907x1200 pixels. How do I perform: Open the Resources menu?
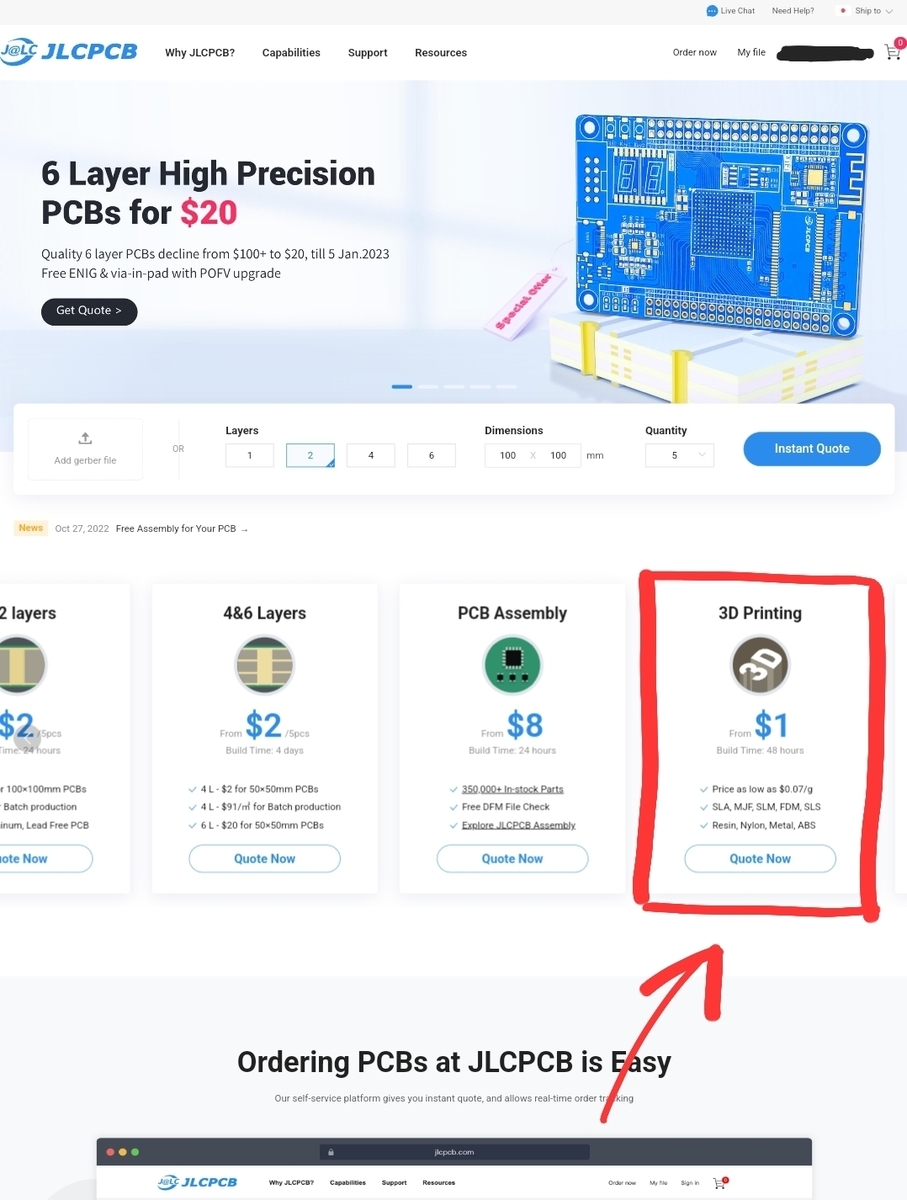click(x=441, y=53)
